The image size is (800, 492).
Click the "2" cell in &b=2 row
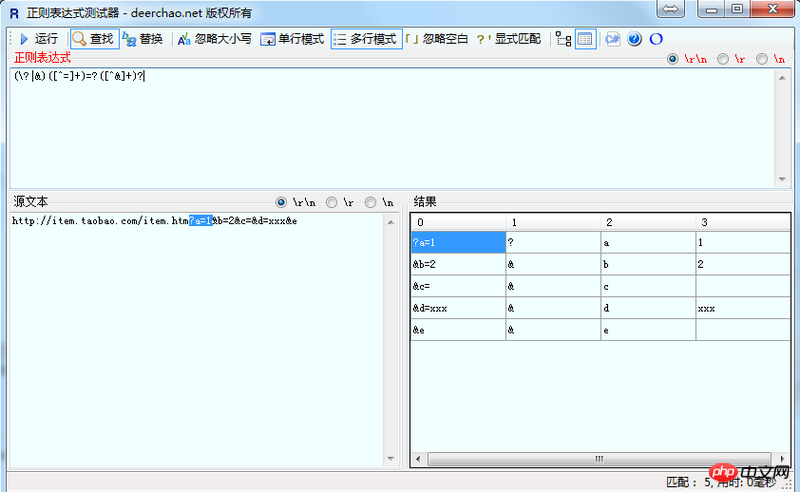[743, 264]
